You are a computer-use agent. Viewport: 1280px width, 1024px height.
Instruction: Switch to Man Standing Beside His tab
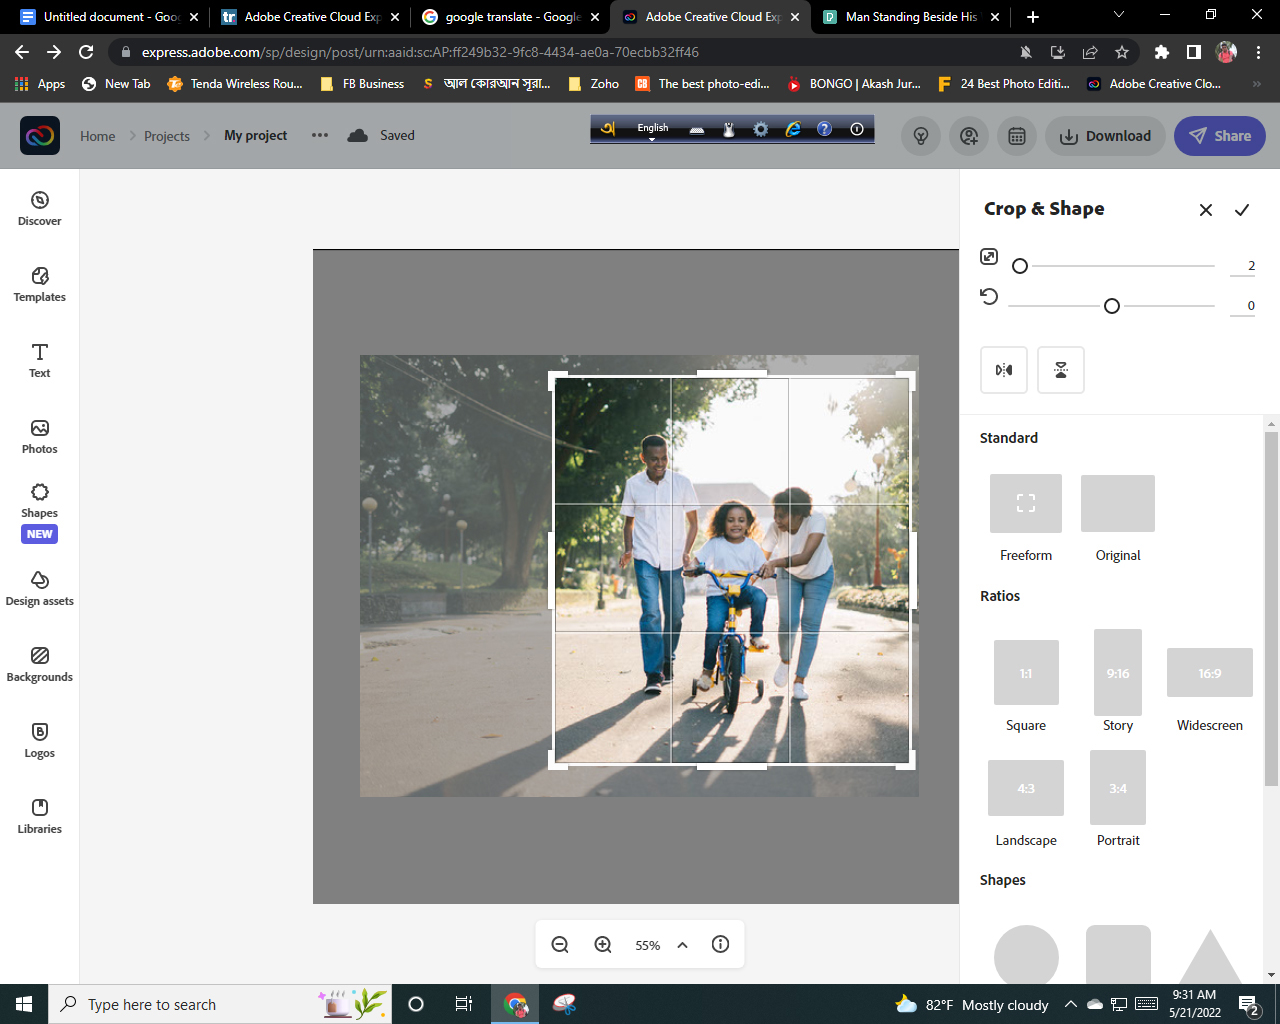(x=910, y=16)
